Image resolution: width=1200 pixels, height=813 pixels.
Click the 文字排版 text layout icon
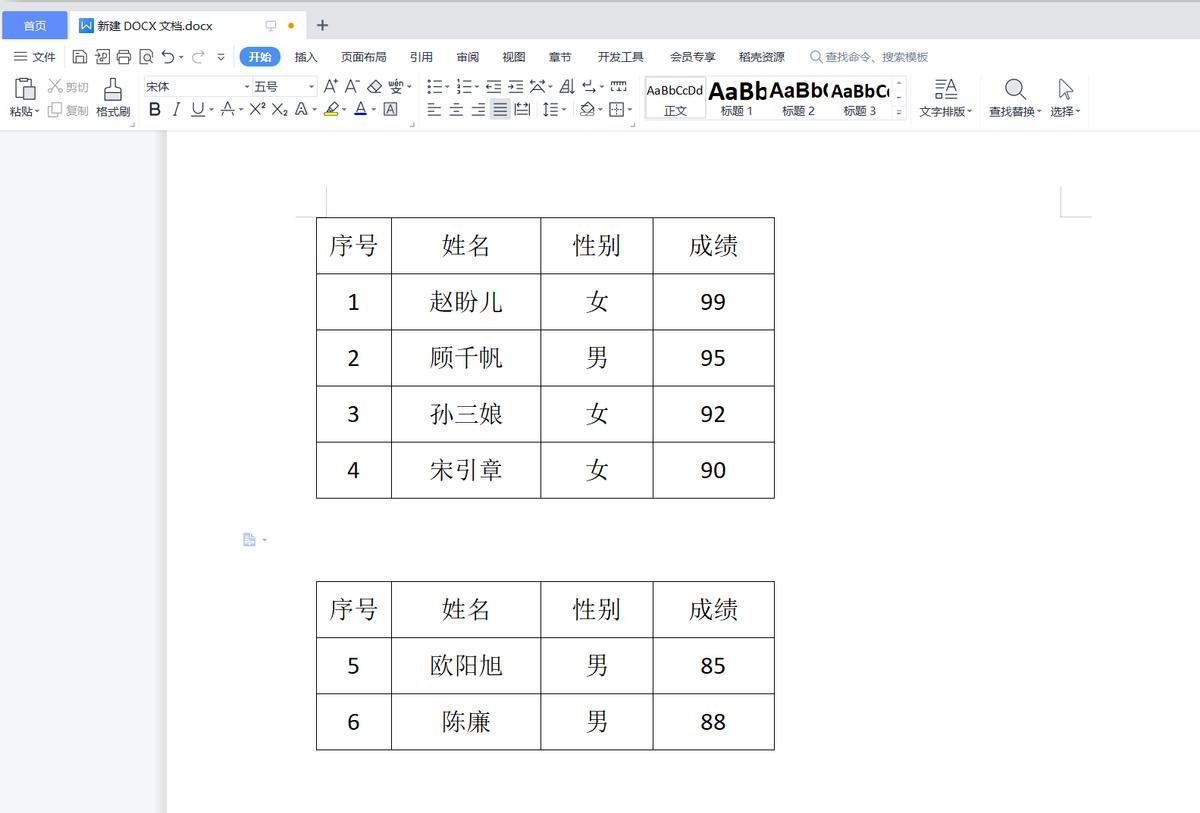[944, 97]
